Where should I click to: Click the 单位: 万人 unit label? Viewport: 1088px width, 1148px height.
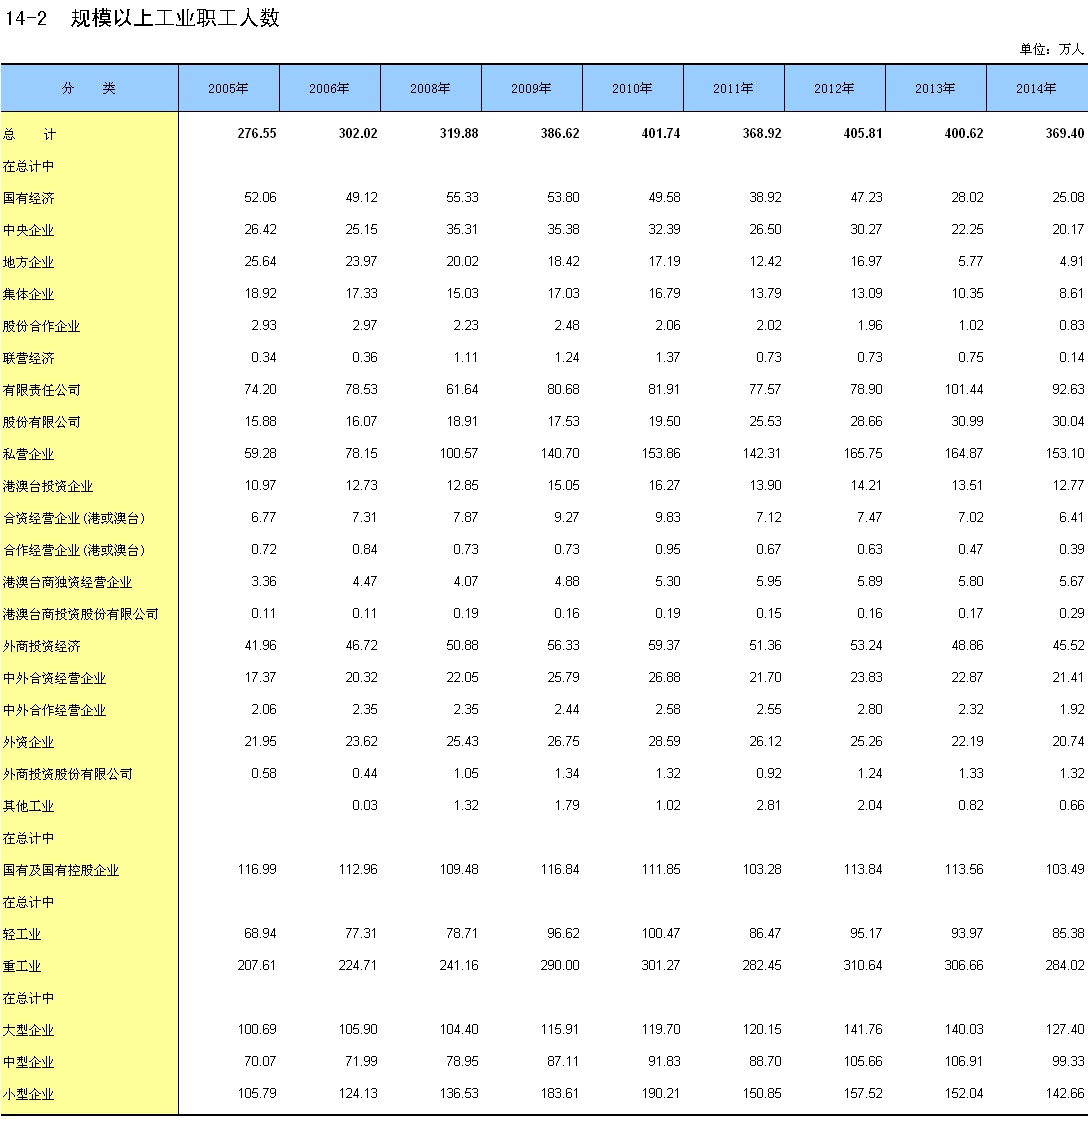(x=1051, y=49)
